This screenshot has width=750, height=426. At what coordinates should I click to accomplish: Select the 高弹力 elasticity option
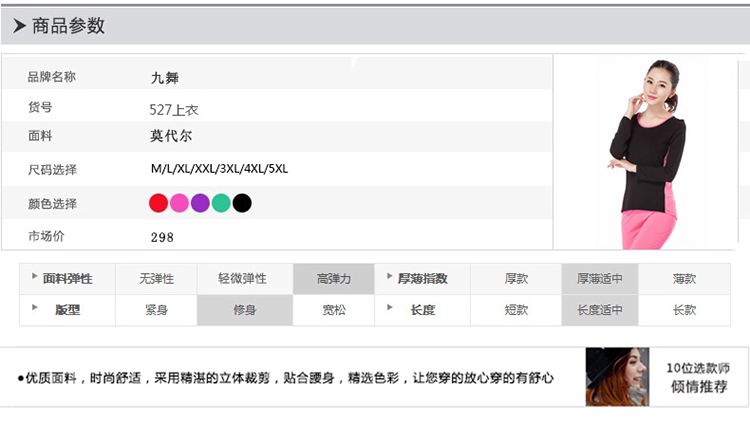[x=333, y=279]
